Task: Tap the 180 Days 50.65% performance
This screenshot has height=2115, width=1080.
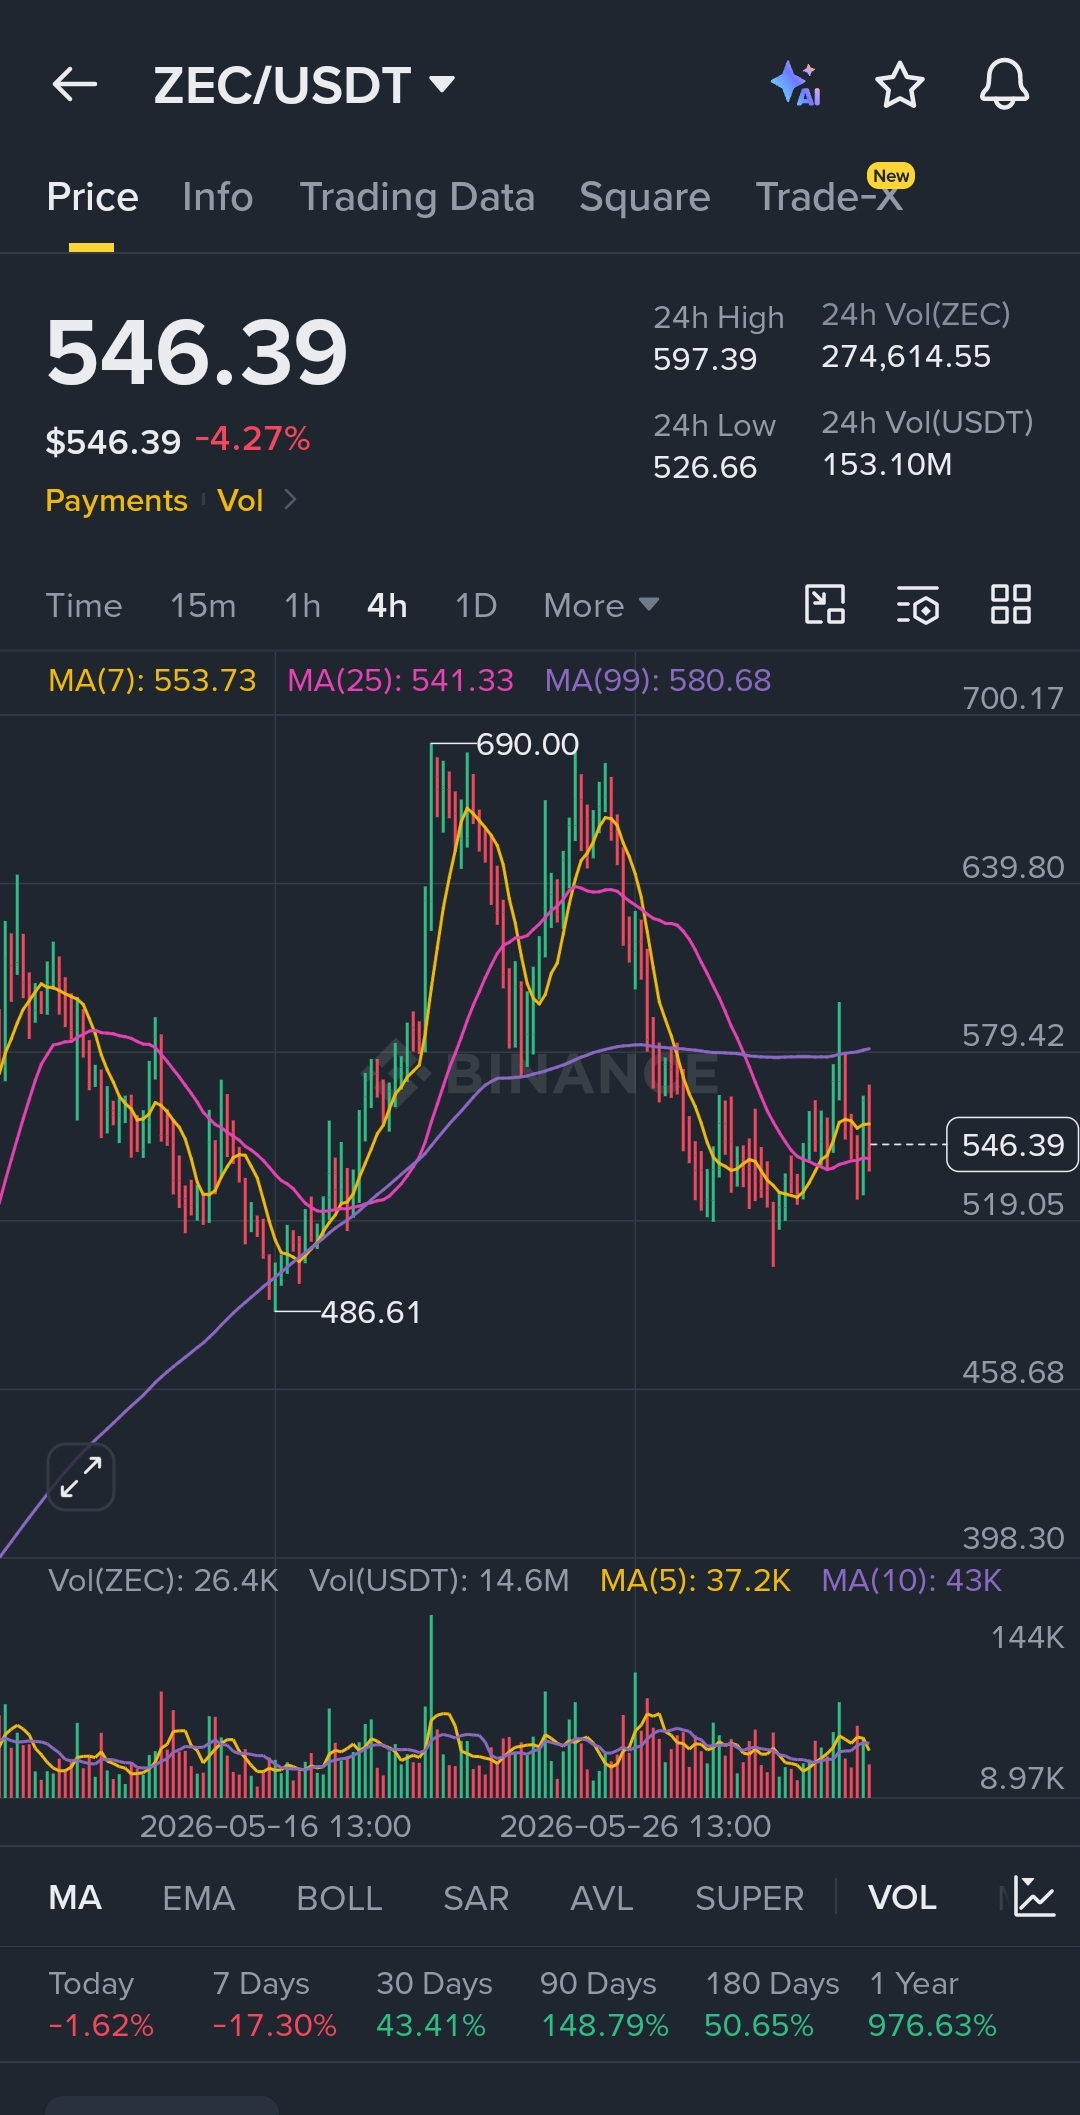Action: click(772, 2005)
